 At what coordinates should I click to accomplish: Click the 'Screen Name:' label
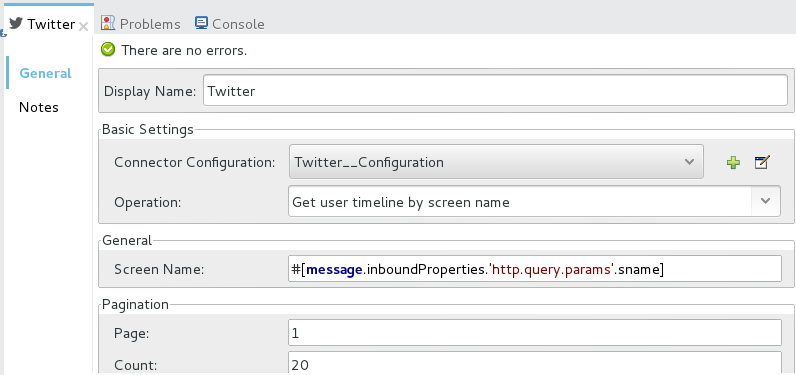point(159,269)
